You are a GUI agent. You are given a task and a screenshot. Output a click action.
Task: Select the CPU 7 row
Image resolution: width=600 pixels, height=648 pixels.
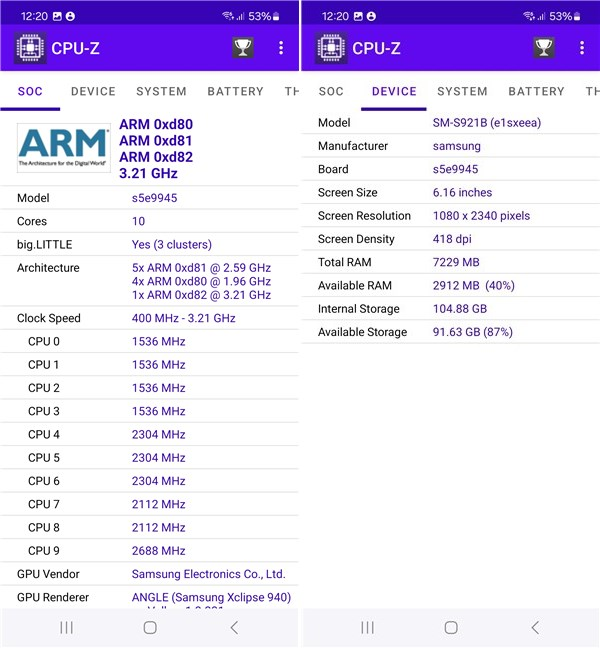pos(149,504)
